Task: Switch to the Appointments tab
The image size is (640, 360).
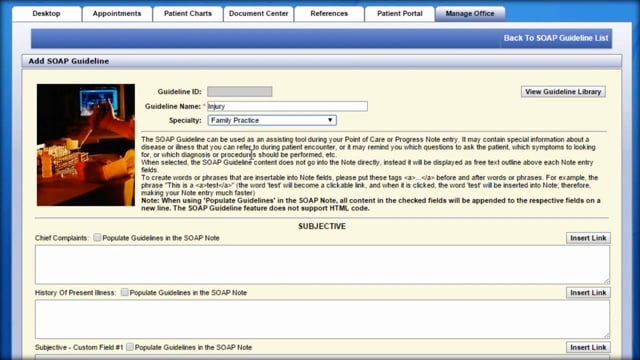Action: point(117,13)
